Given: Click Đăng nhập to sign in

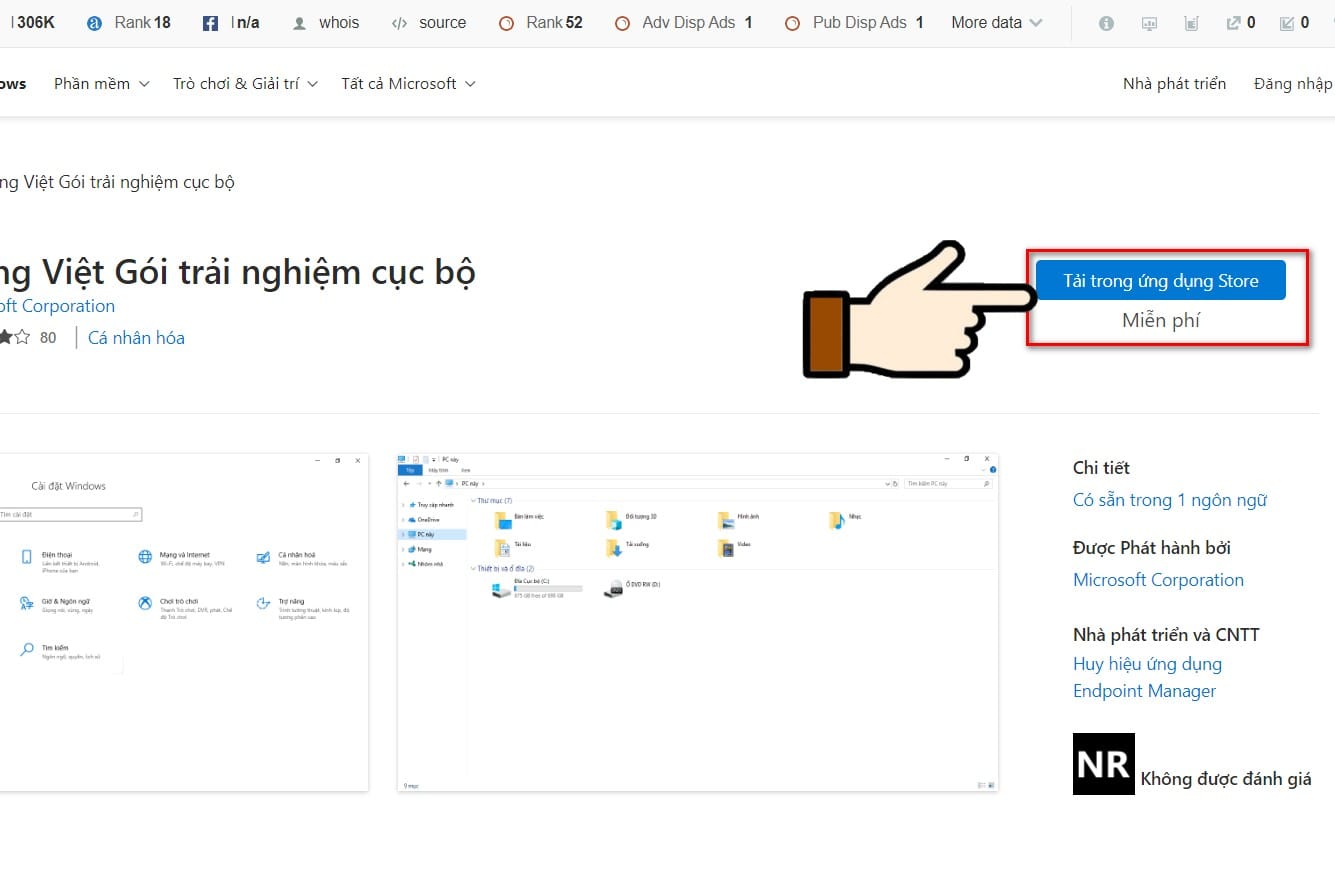Looking at the screenshot, I should point(1293,84).
